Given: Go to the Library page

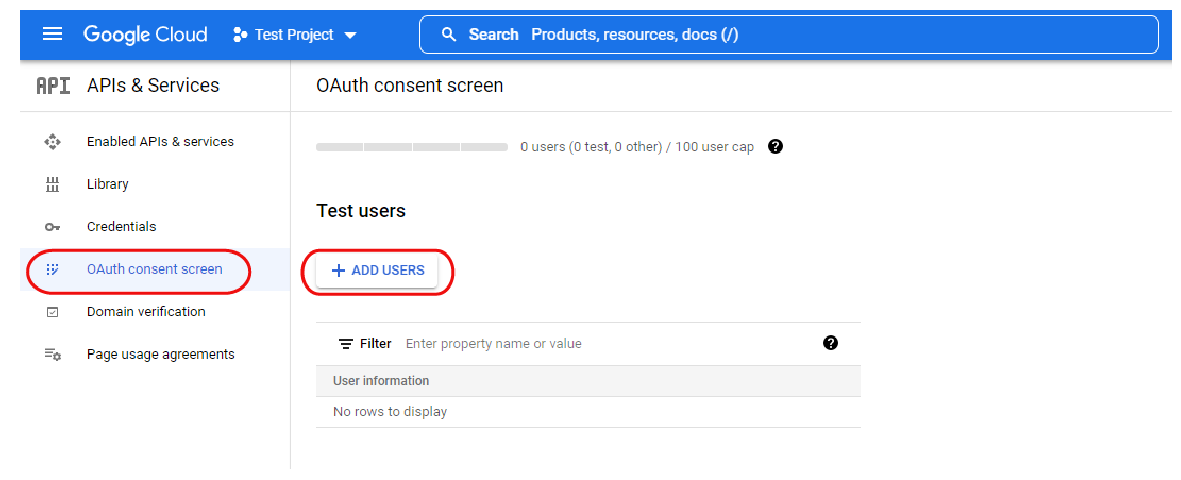Looking at the screenshot, I should coord(108,185).
